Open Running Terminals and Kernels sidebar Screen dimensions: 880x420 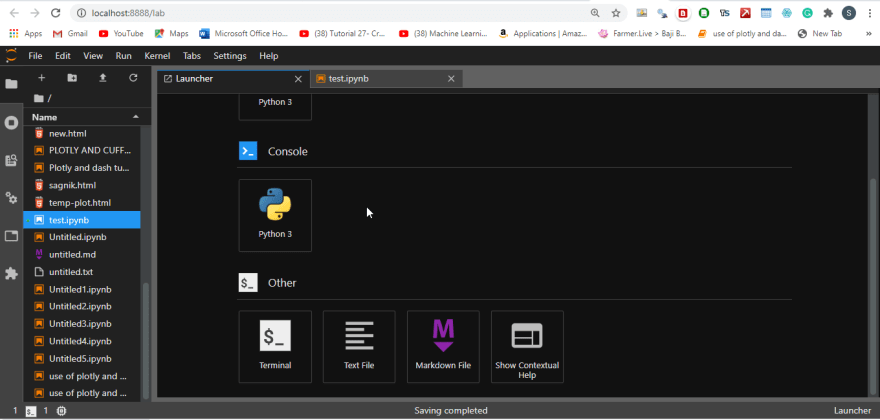[x=11, y=122]
